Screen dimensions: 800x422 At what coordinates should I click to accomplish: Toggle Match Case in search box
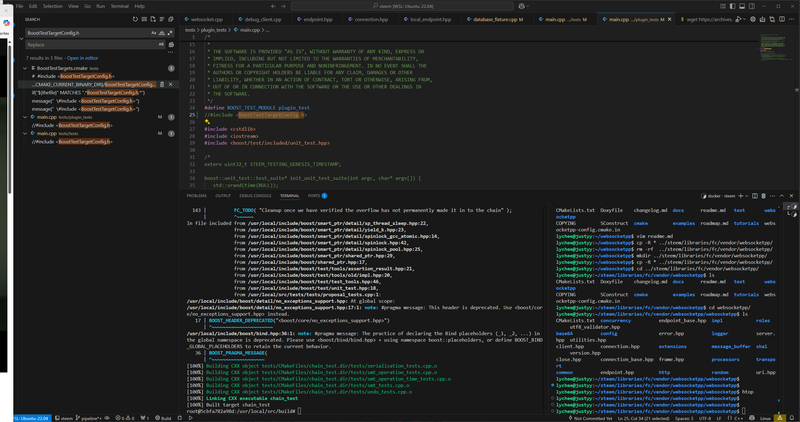click(x=154, y=33)
